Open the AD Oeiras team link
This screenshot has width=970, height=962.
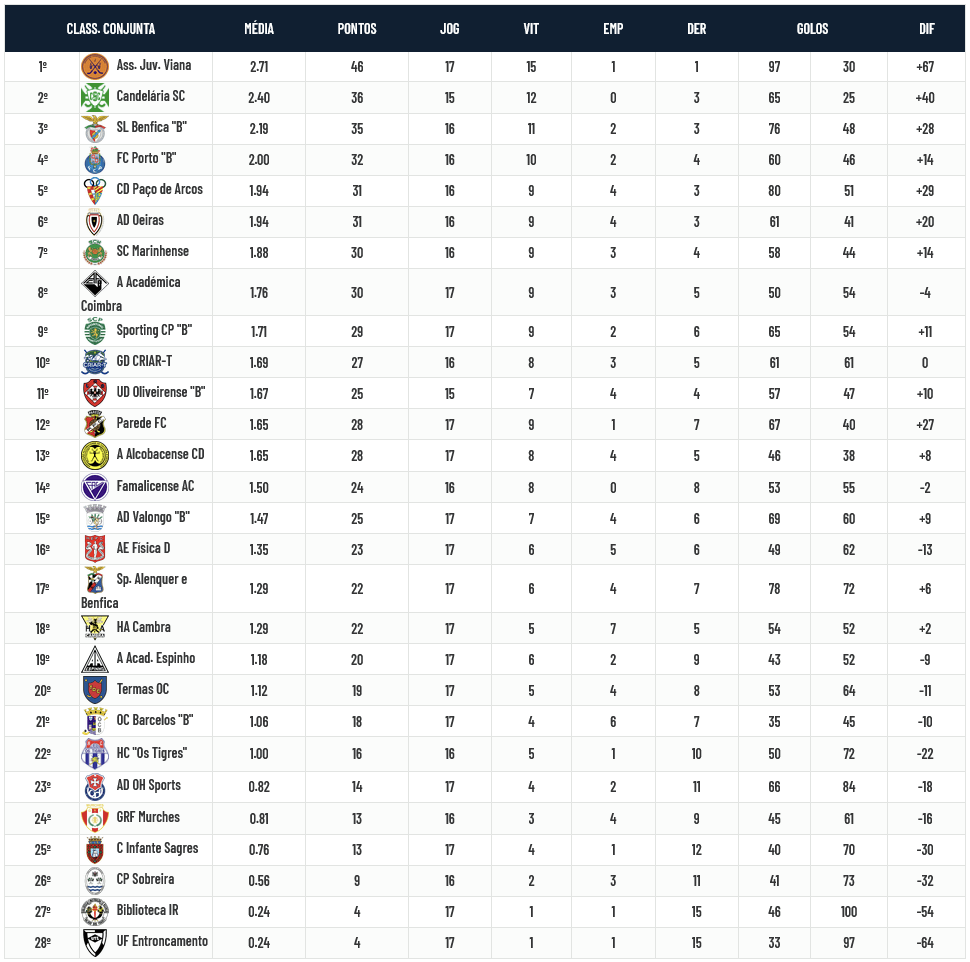(x=140, y=220)
